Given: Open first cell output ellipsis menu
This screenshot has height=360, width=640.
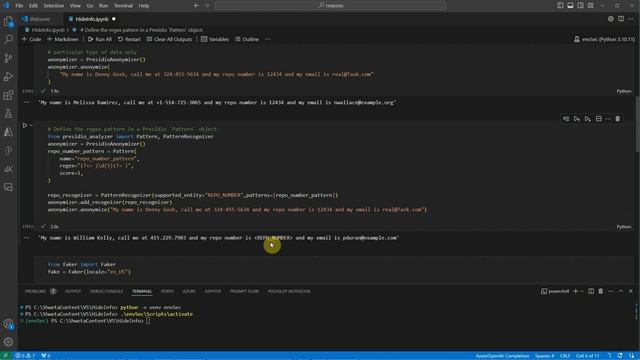Looking at the screenshot, I should pyautogui.click(x=27, y=102).
